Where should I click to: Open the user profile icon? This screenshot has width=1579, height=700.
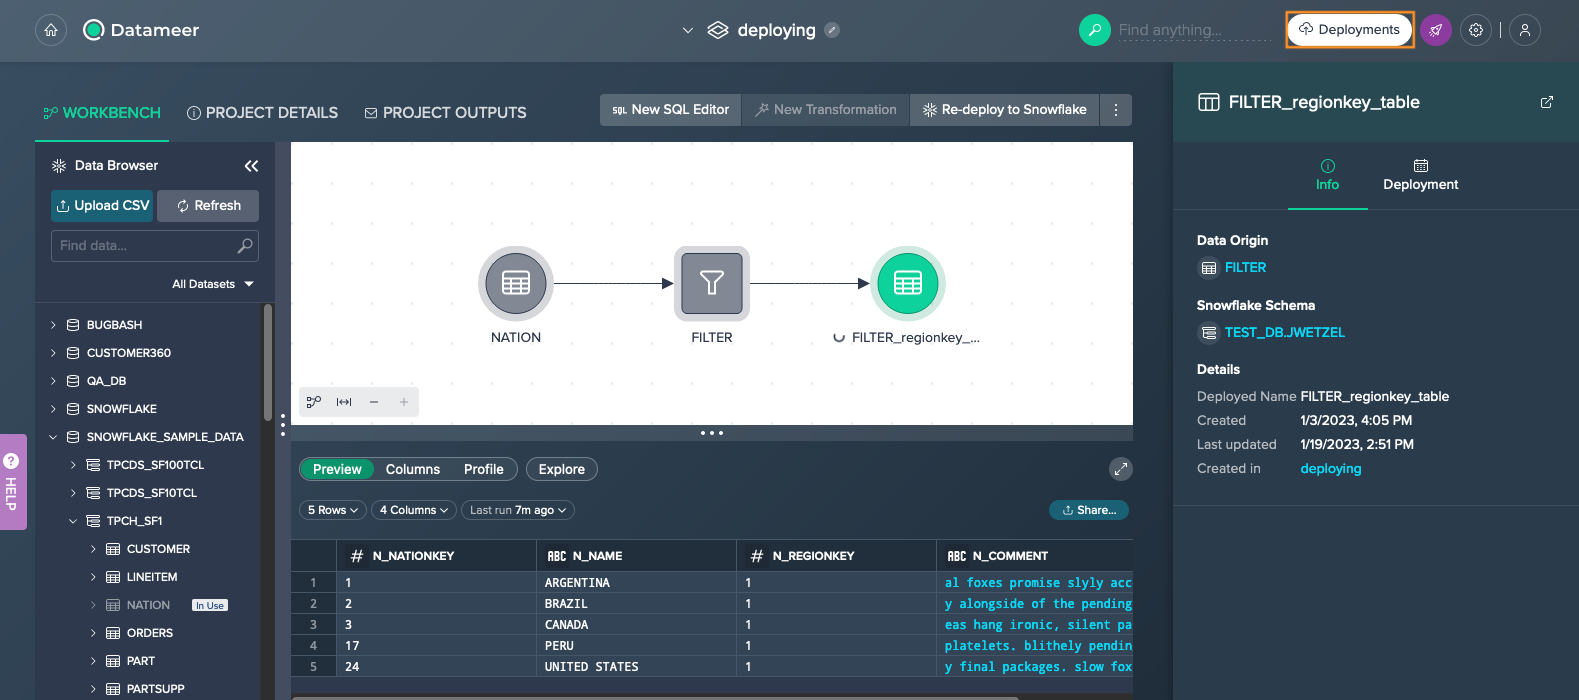[1525, 30]
